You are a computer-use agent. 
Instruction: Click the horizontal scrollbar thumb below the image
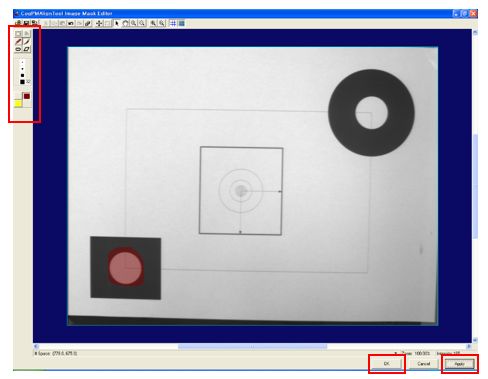(x=252, y=346)
